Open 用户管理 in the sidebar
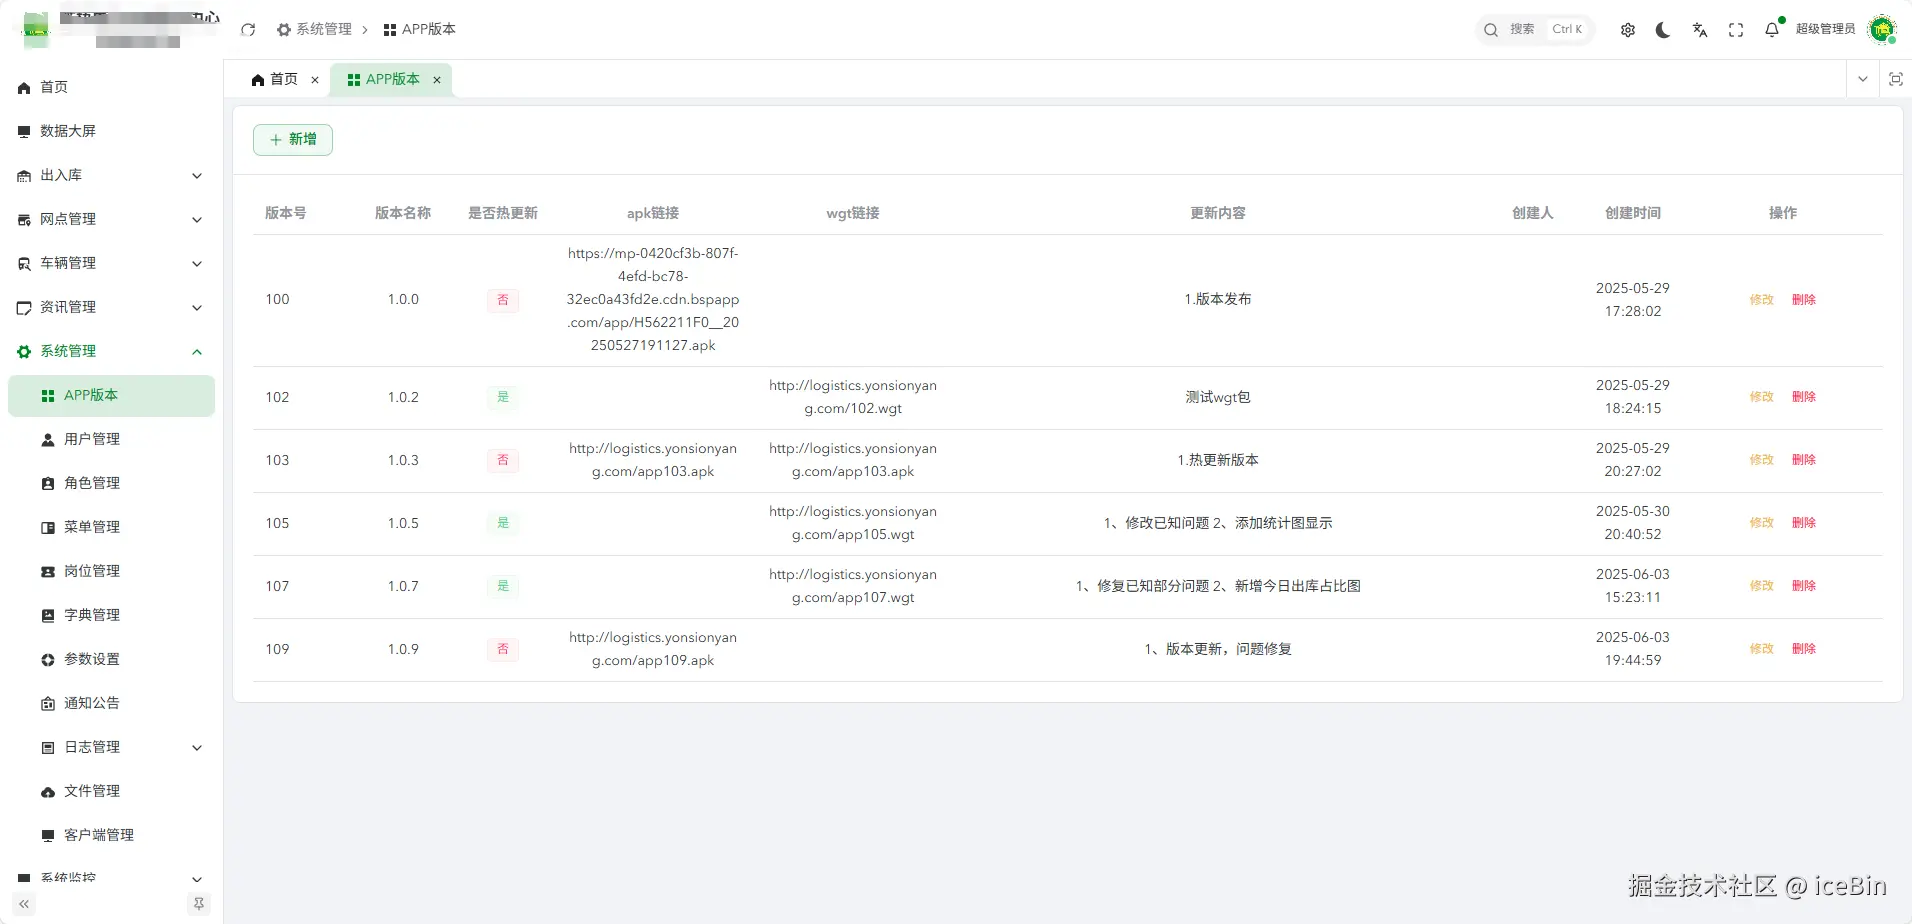1912x924 pixels. click(111, 439)
